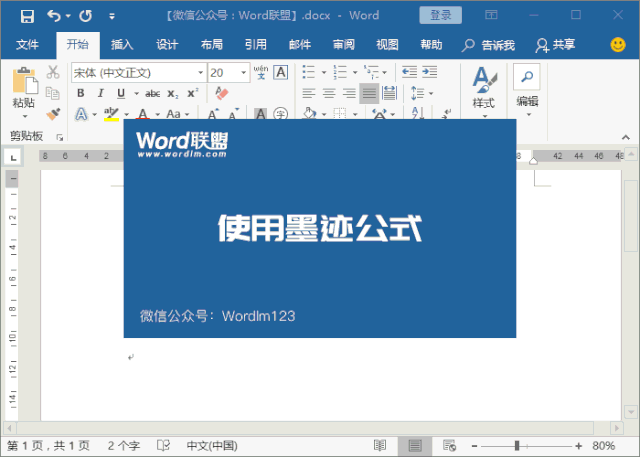Switch to the 帮助 tab

tap(431, 44)
